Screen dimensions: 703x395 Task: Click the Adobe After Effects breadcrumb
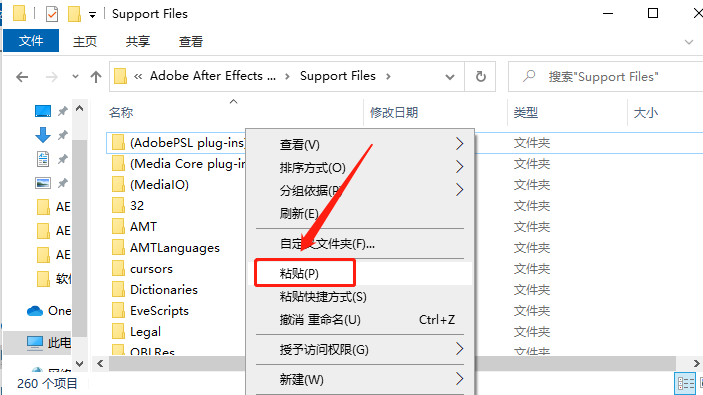tap(213, 76)
